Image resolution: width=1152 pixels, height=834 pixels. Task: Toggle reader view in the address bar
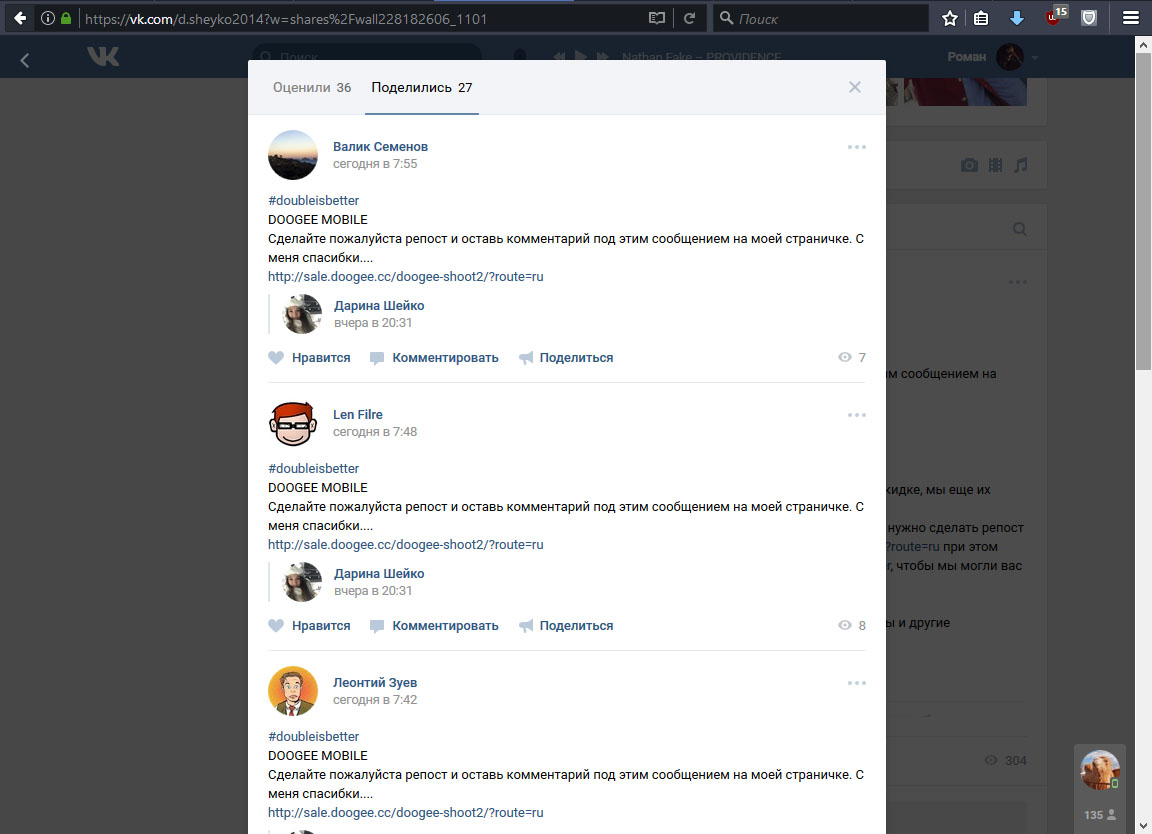[657, 18]
